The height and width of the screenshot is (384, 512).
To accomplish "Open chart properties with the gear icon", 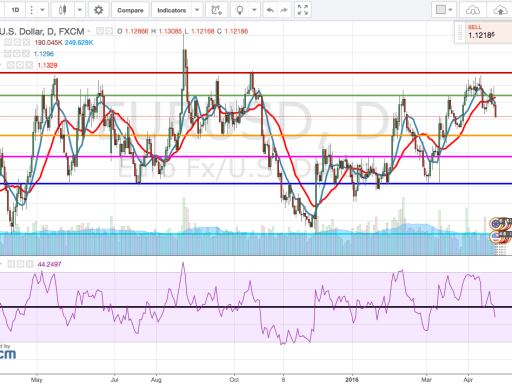I will (x=98, y=10).
